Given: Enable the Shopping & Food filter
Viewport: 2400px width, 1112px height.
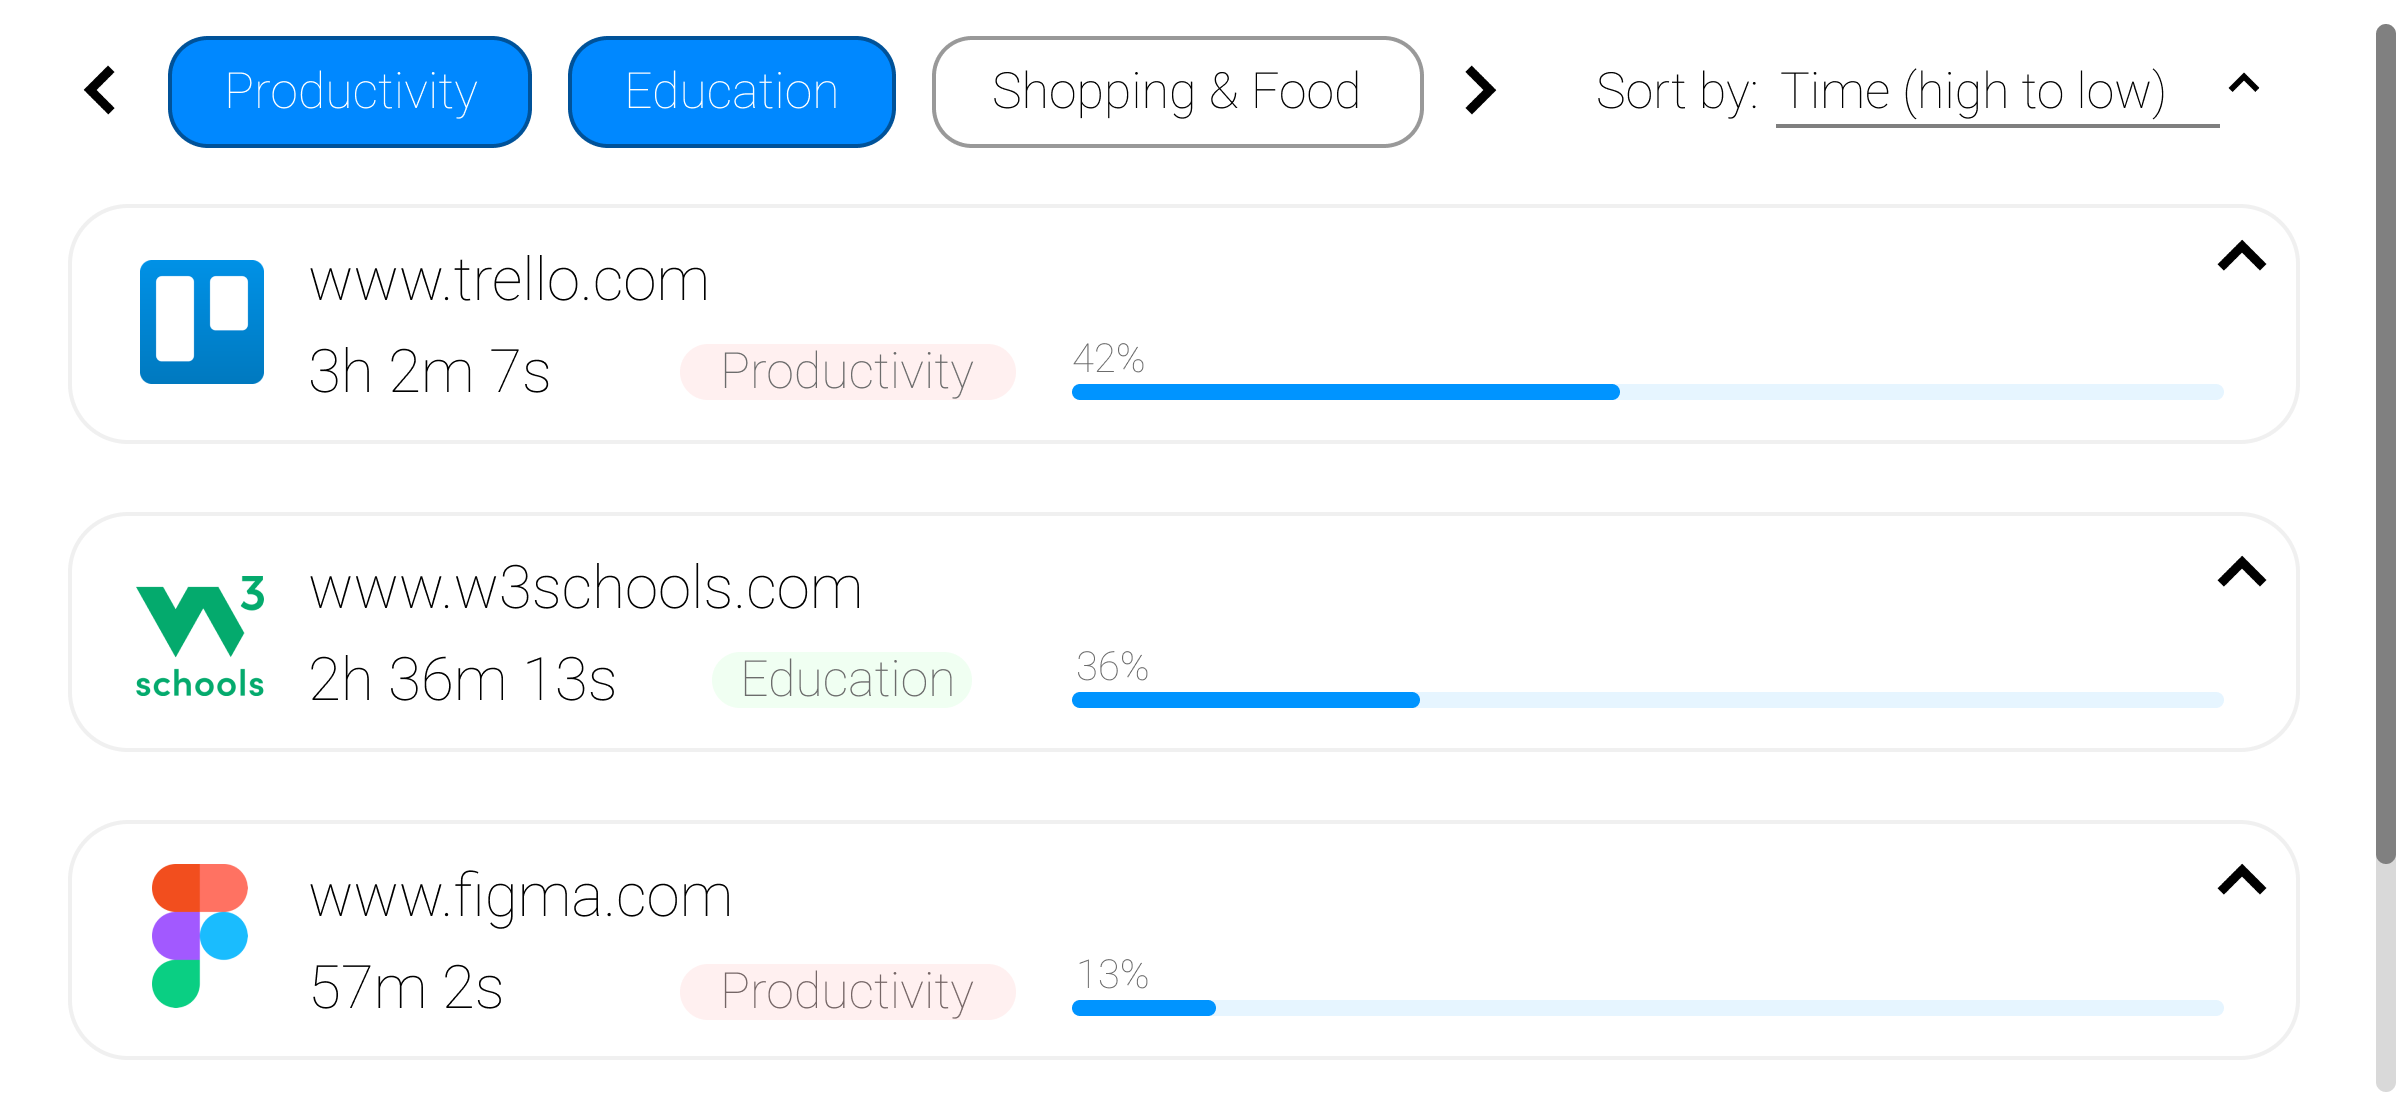Looking at the screenshot, I should coord(1177,92).
